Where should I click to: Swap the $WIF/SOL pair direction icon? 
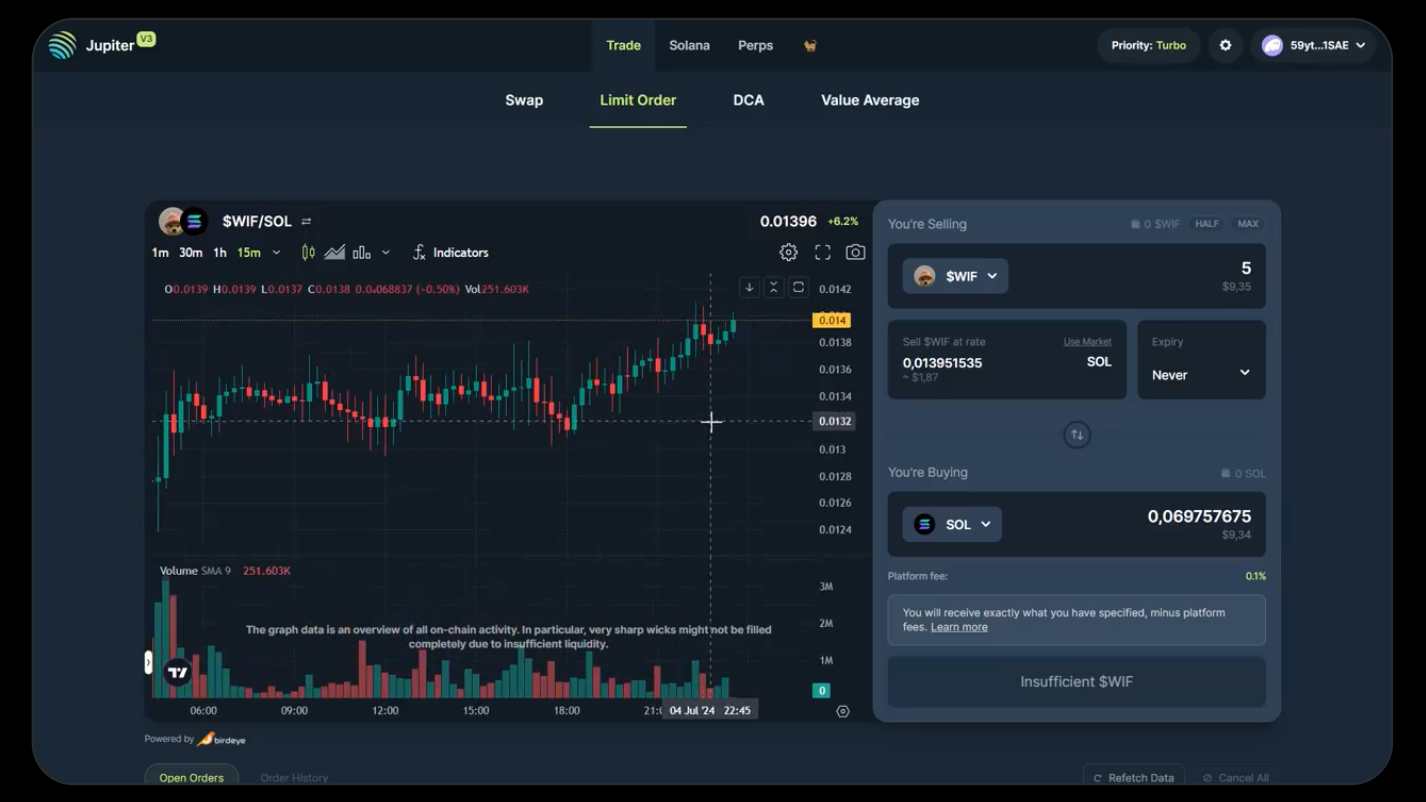coord(306,222)
